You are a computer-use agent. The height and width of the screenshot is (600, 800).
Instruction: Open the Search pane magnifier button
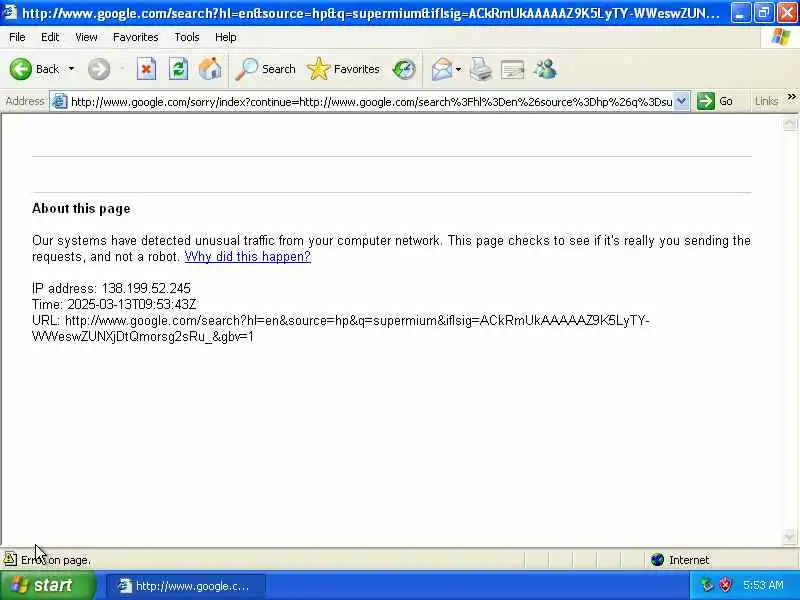pyautogui.click(x=265, y=69)
